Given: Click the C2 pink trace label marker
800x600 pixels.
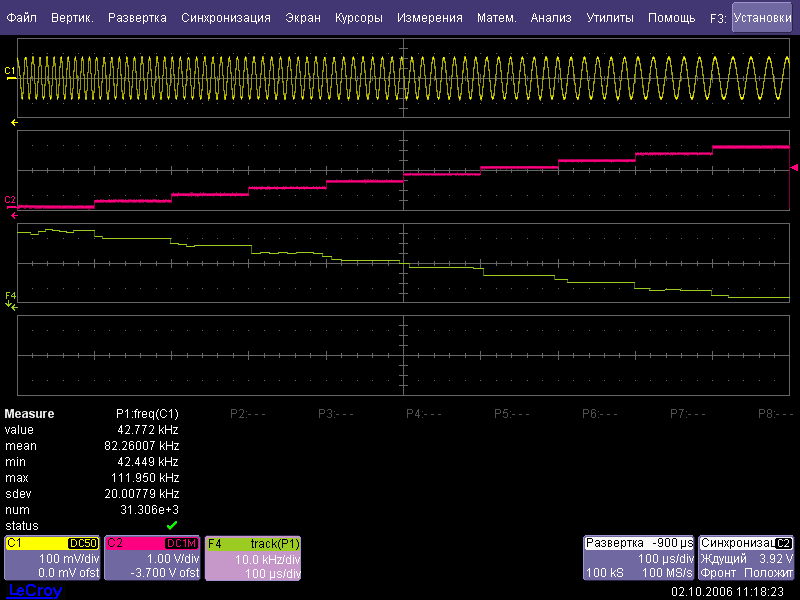Looking at the screenshot, I should [x=10, y=200].
